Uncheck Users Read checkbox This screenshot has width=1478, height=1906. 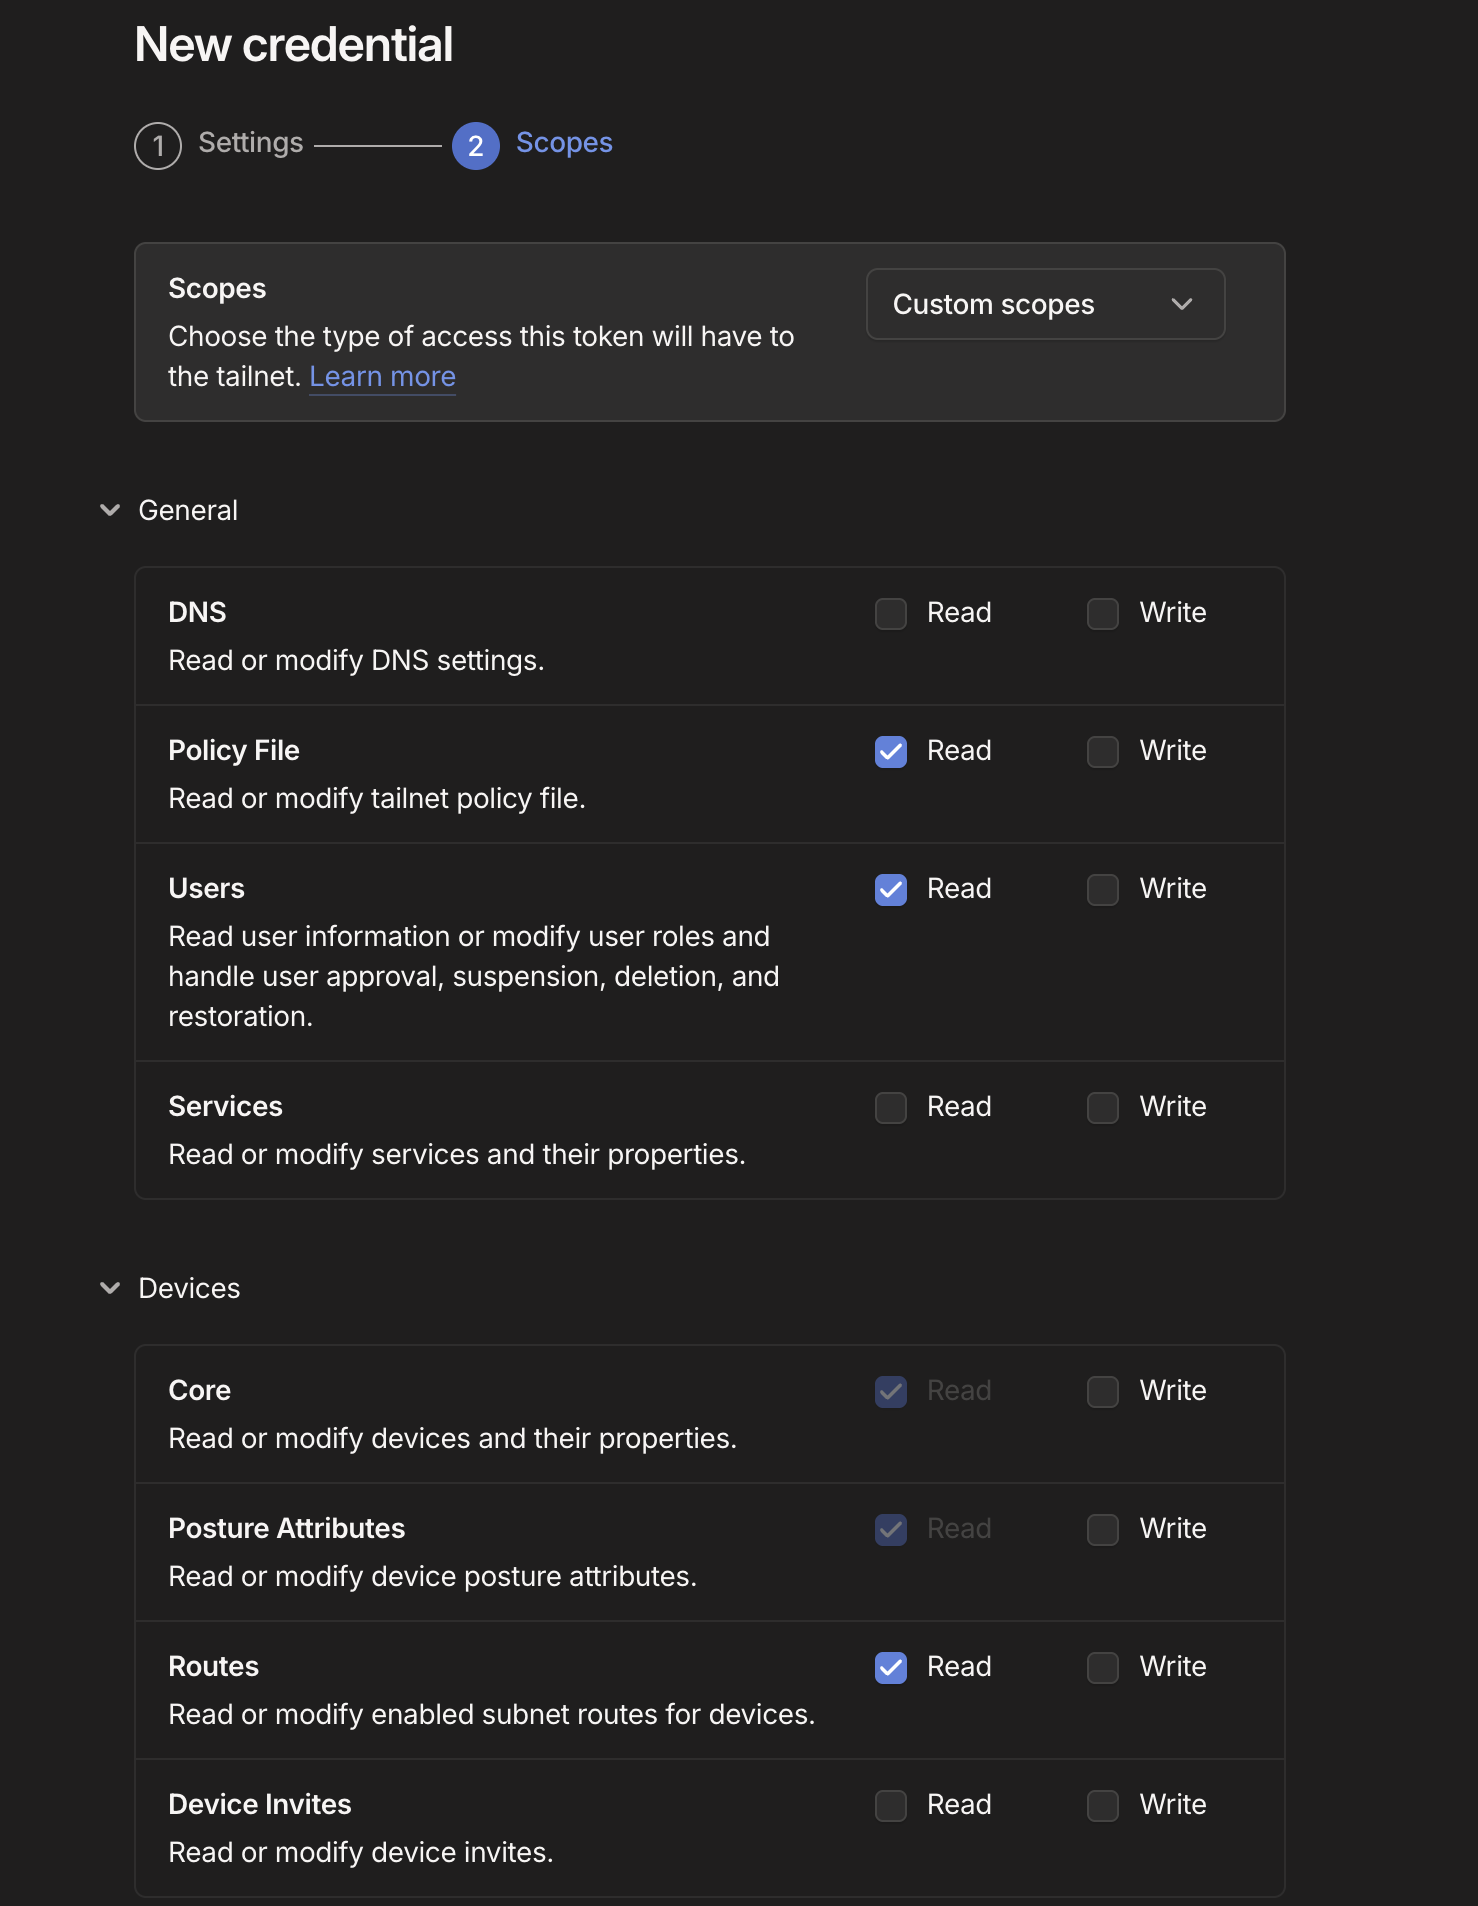(x=891, y=890)
